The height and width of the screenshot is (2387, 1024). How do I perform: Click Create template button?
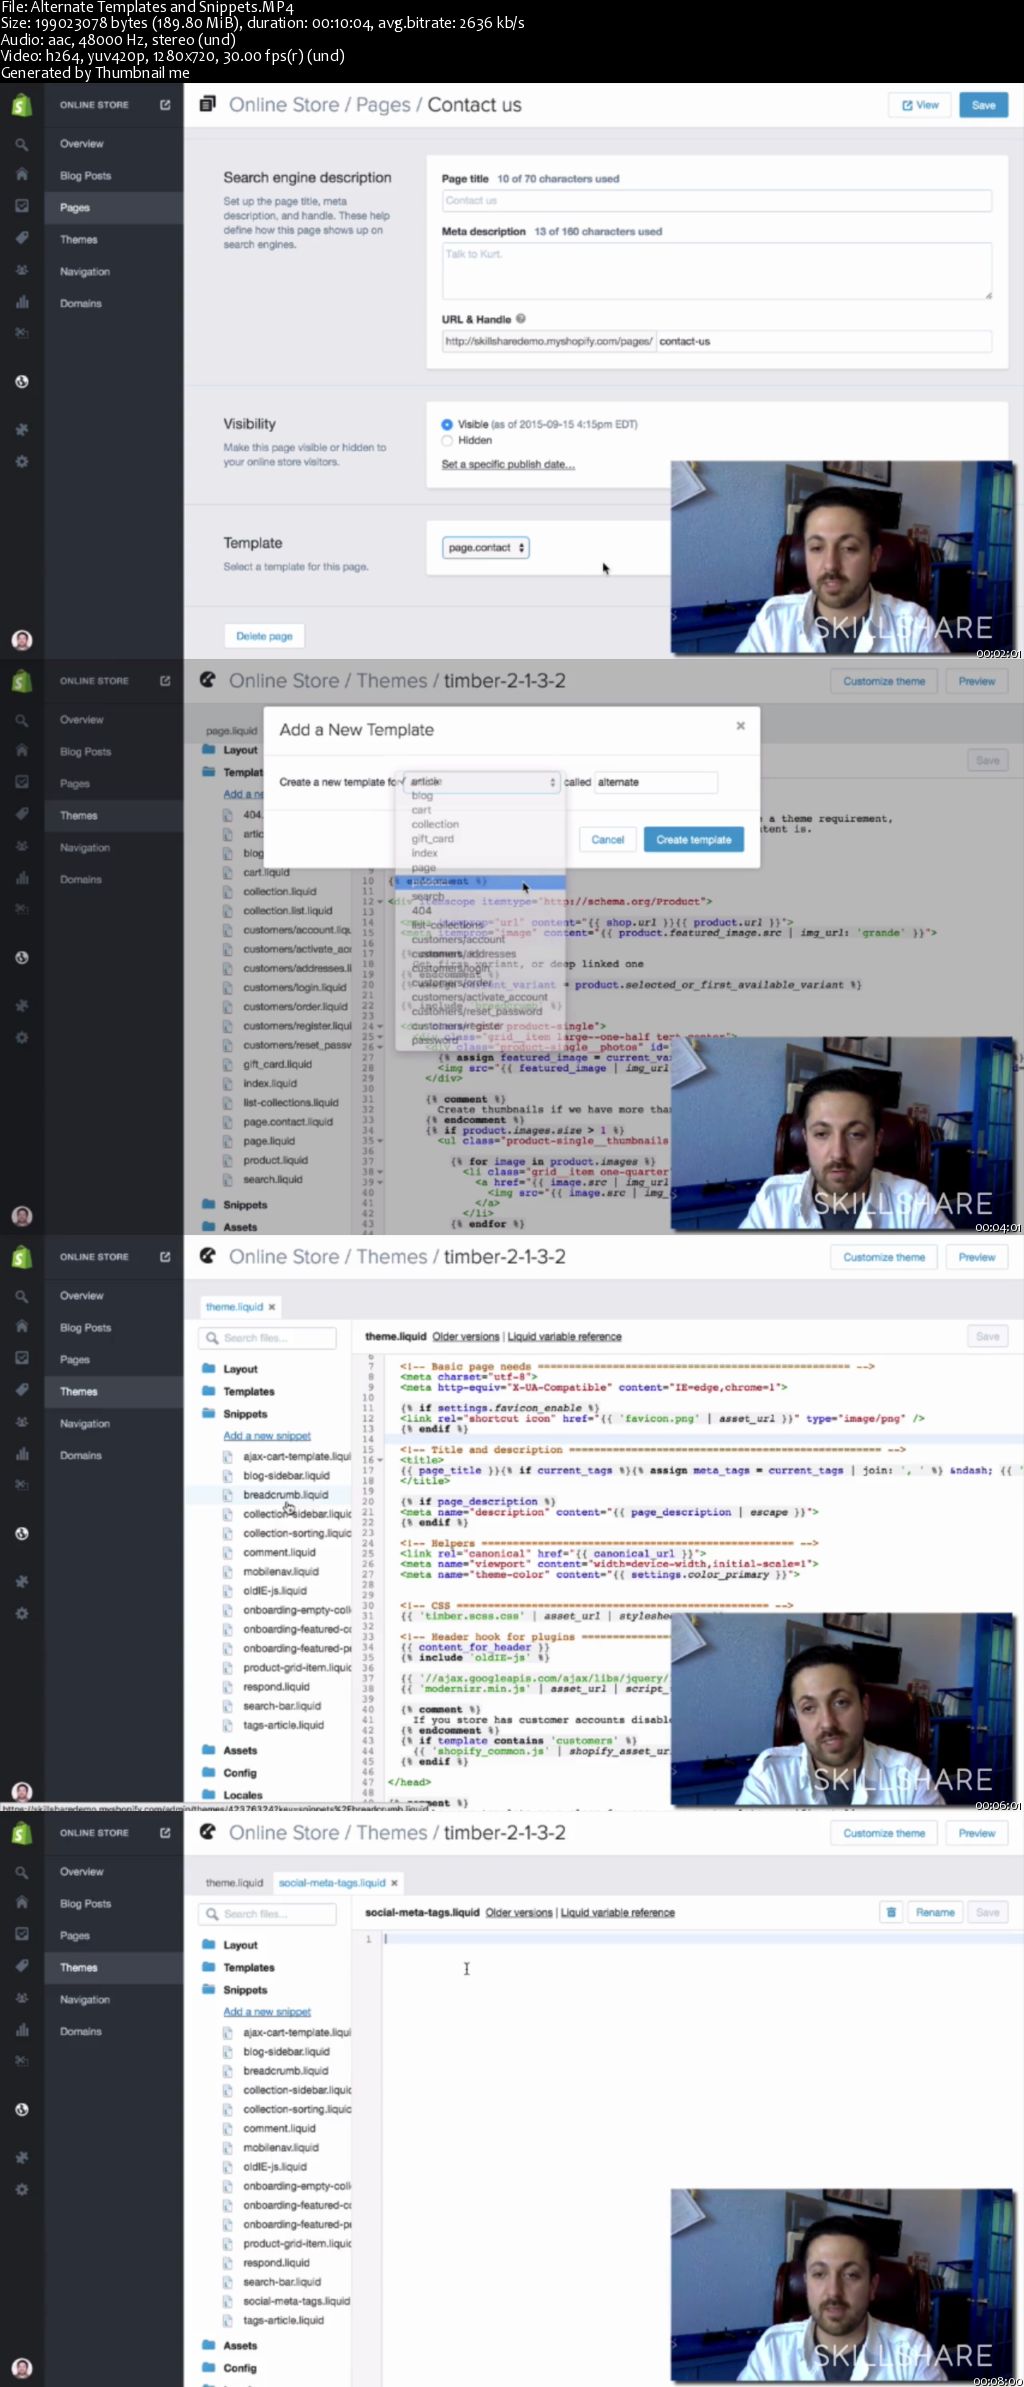pyautogui.click(x=693, y=840)
